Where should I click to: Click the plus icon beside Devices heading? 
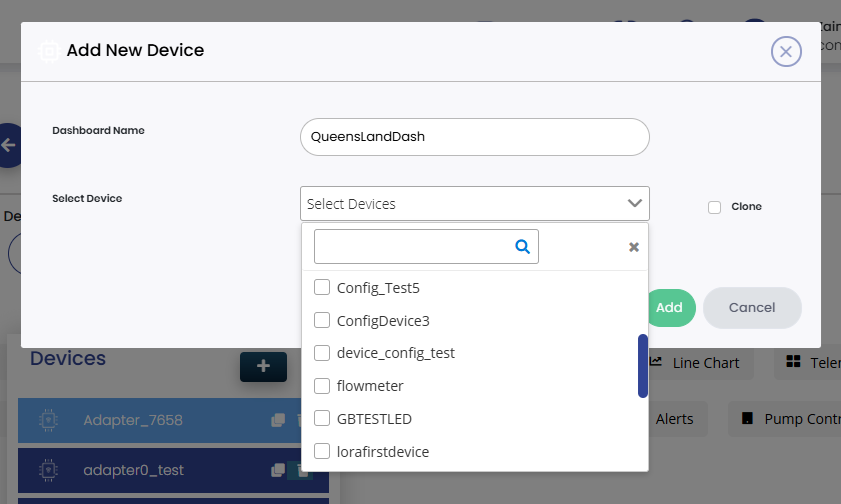tap(263, 366)
